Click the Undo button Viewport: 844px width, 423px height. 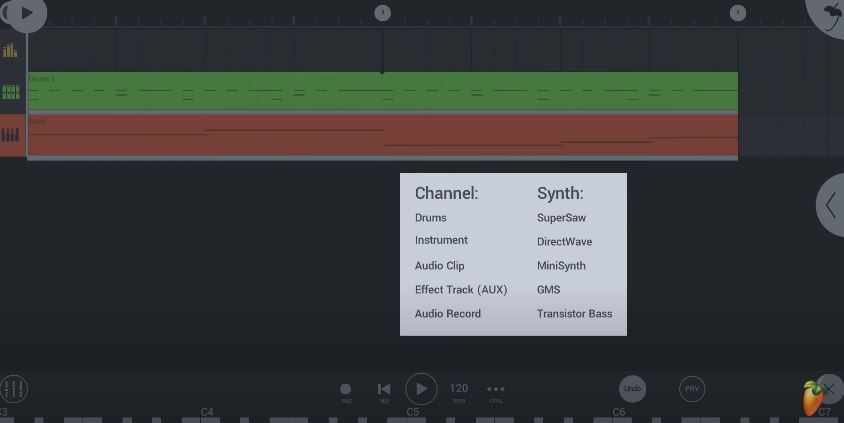pyautogui.click(x=632, y=389)
